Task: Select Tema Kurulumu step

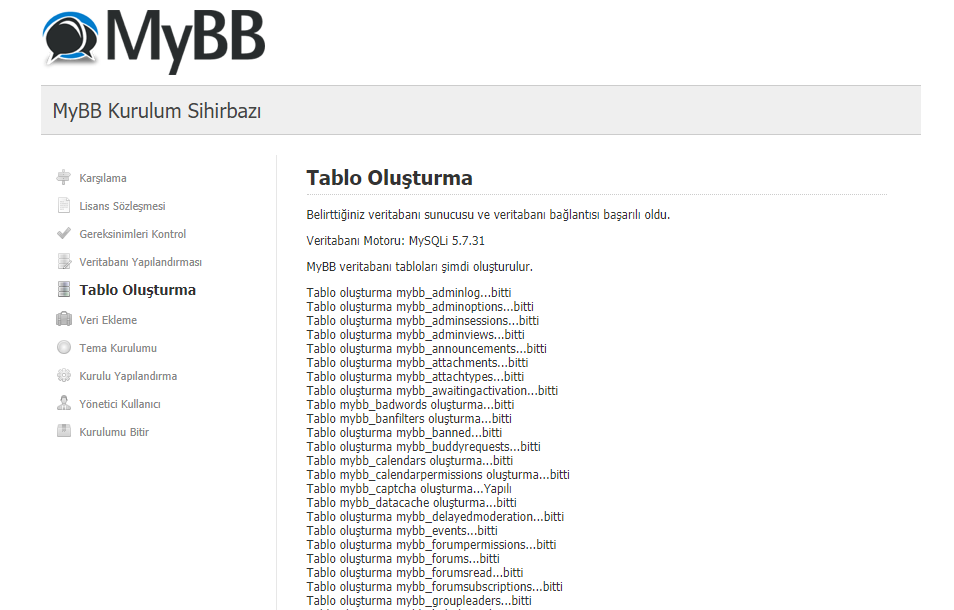Action: pos(118,348)
